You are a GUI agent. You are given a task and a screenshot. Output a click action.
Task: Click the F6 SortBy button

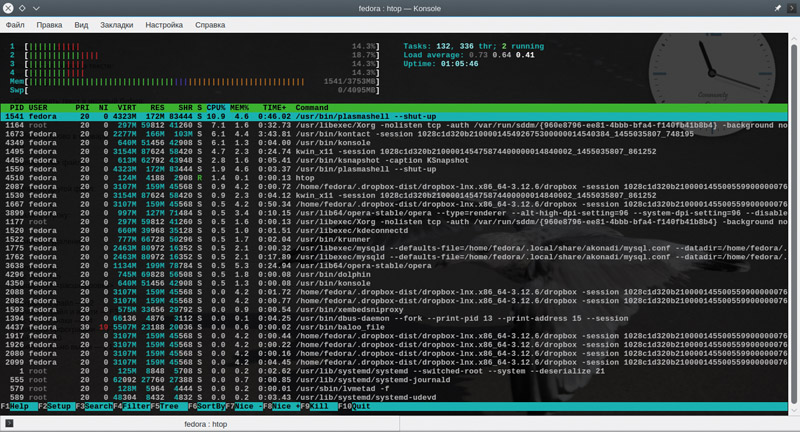coord(206,406)
